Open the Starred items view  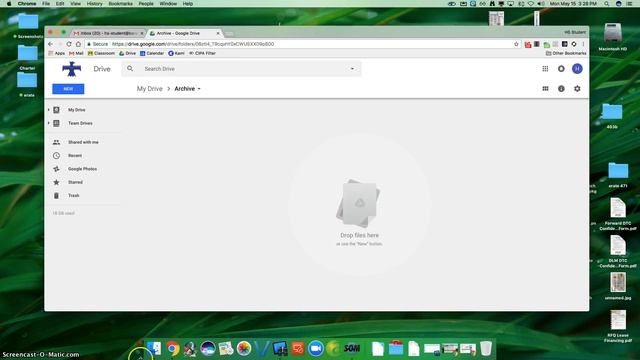pyautogui.click(x=76, y=182)
